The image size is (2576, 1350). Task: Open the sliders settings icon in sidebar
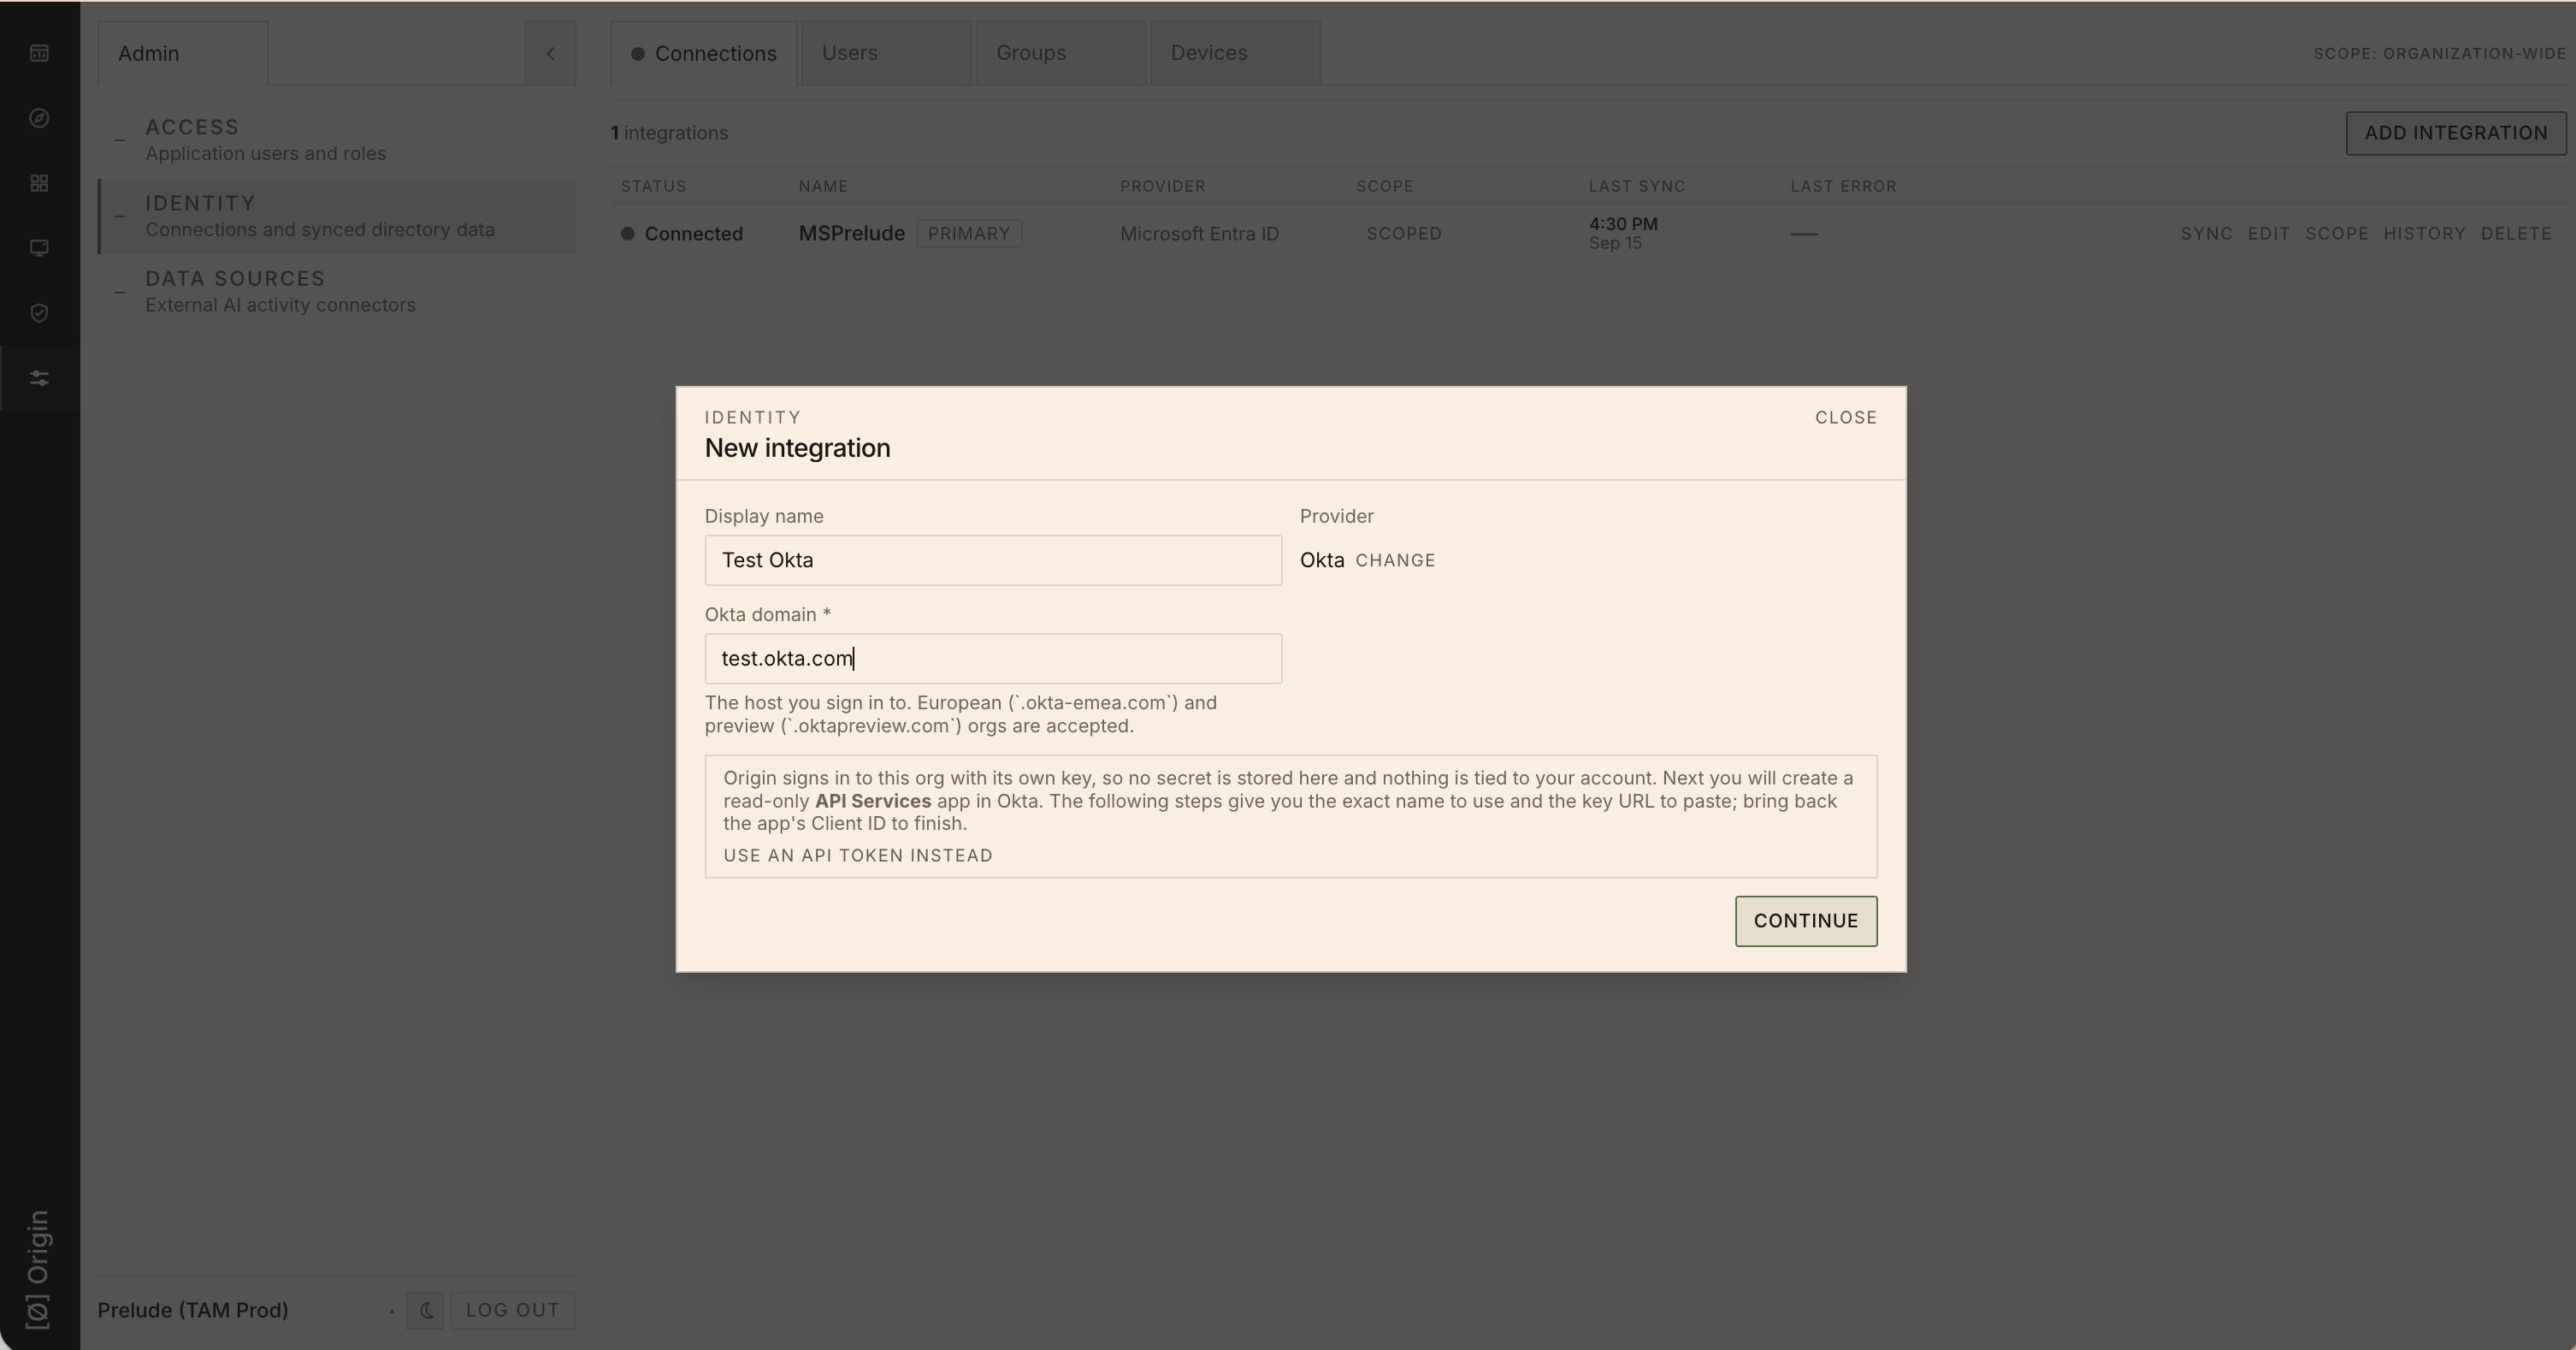39,378
